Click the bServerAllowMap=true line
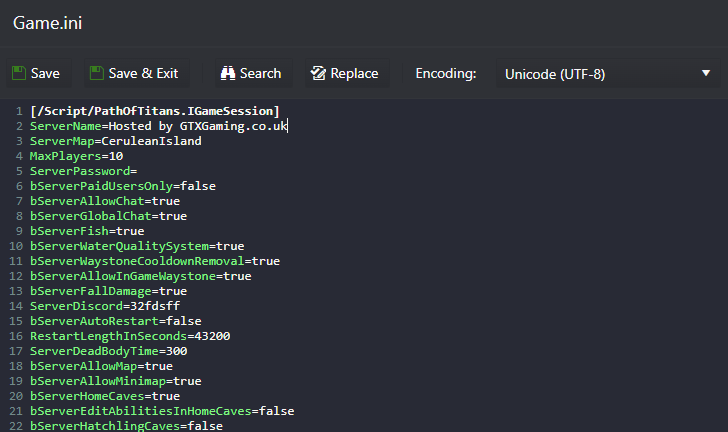Viewport: 728px width, 432px height. click(101, 366)
